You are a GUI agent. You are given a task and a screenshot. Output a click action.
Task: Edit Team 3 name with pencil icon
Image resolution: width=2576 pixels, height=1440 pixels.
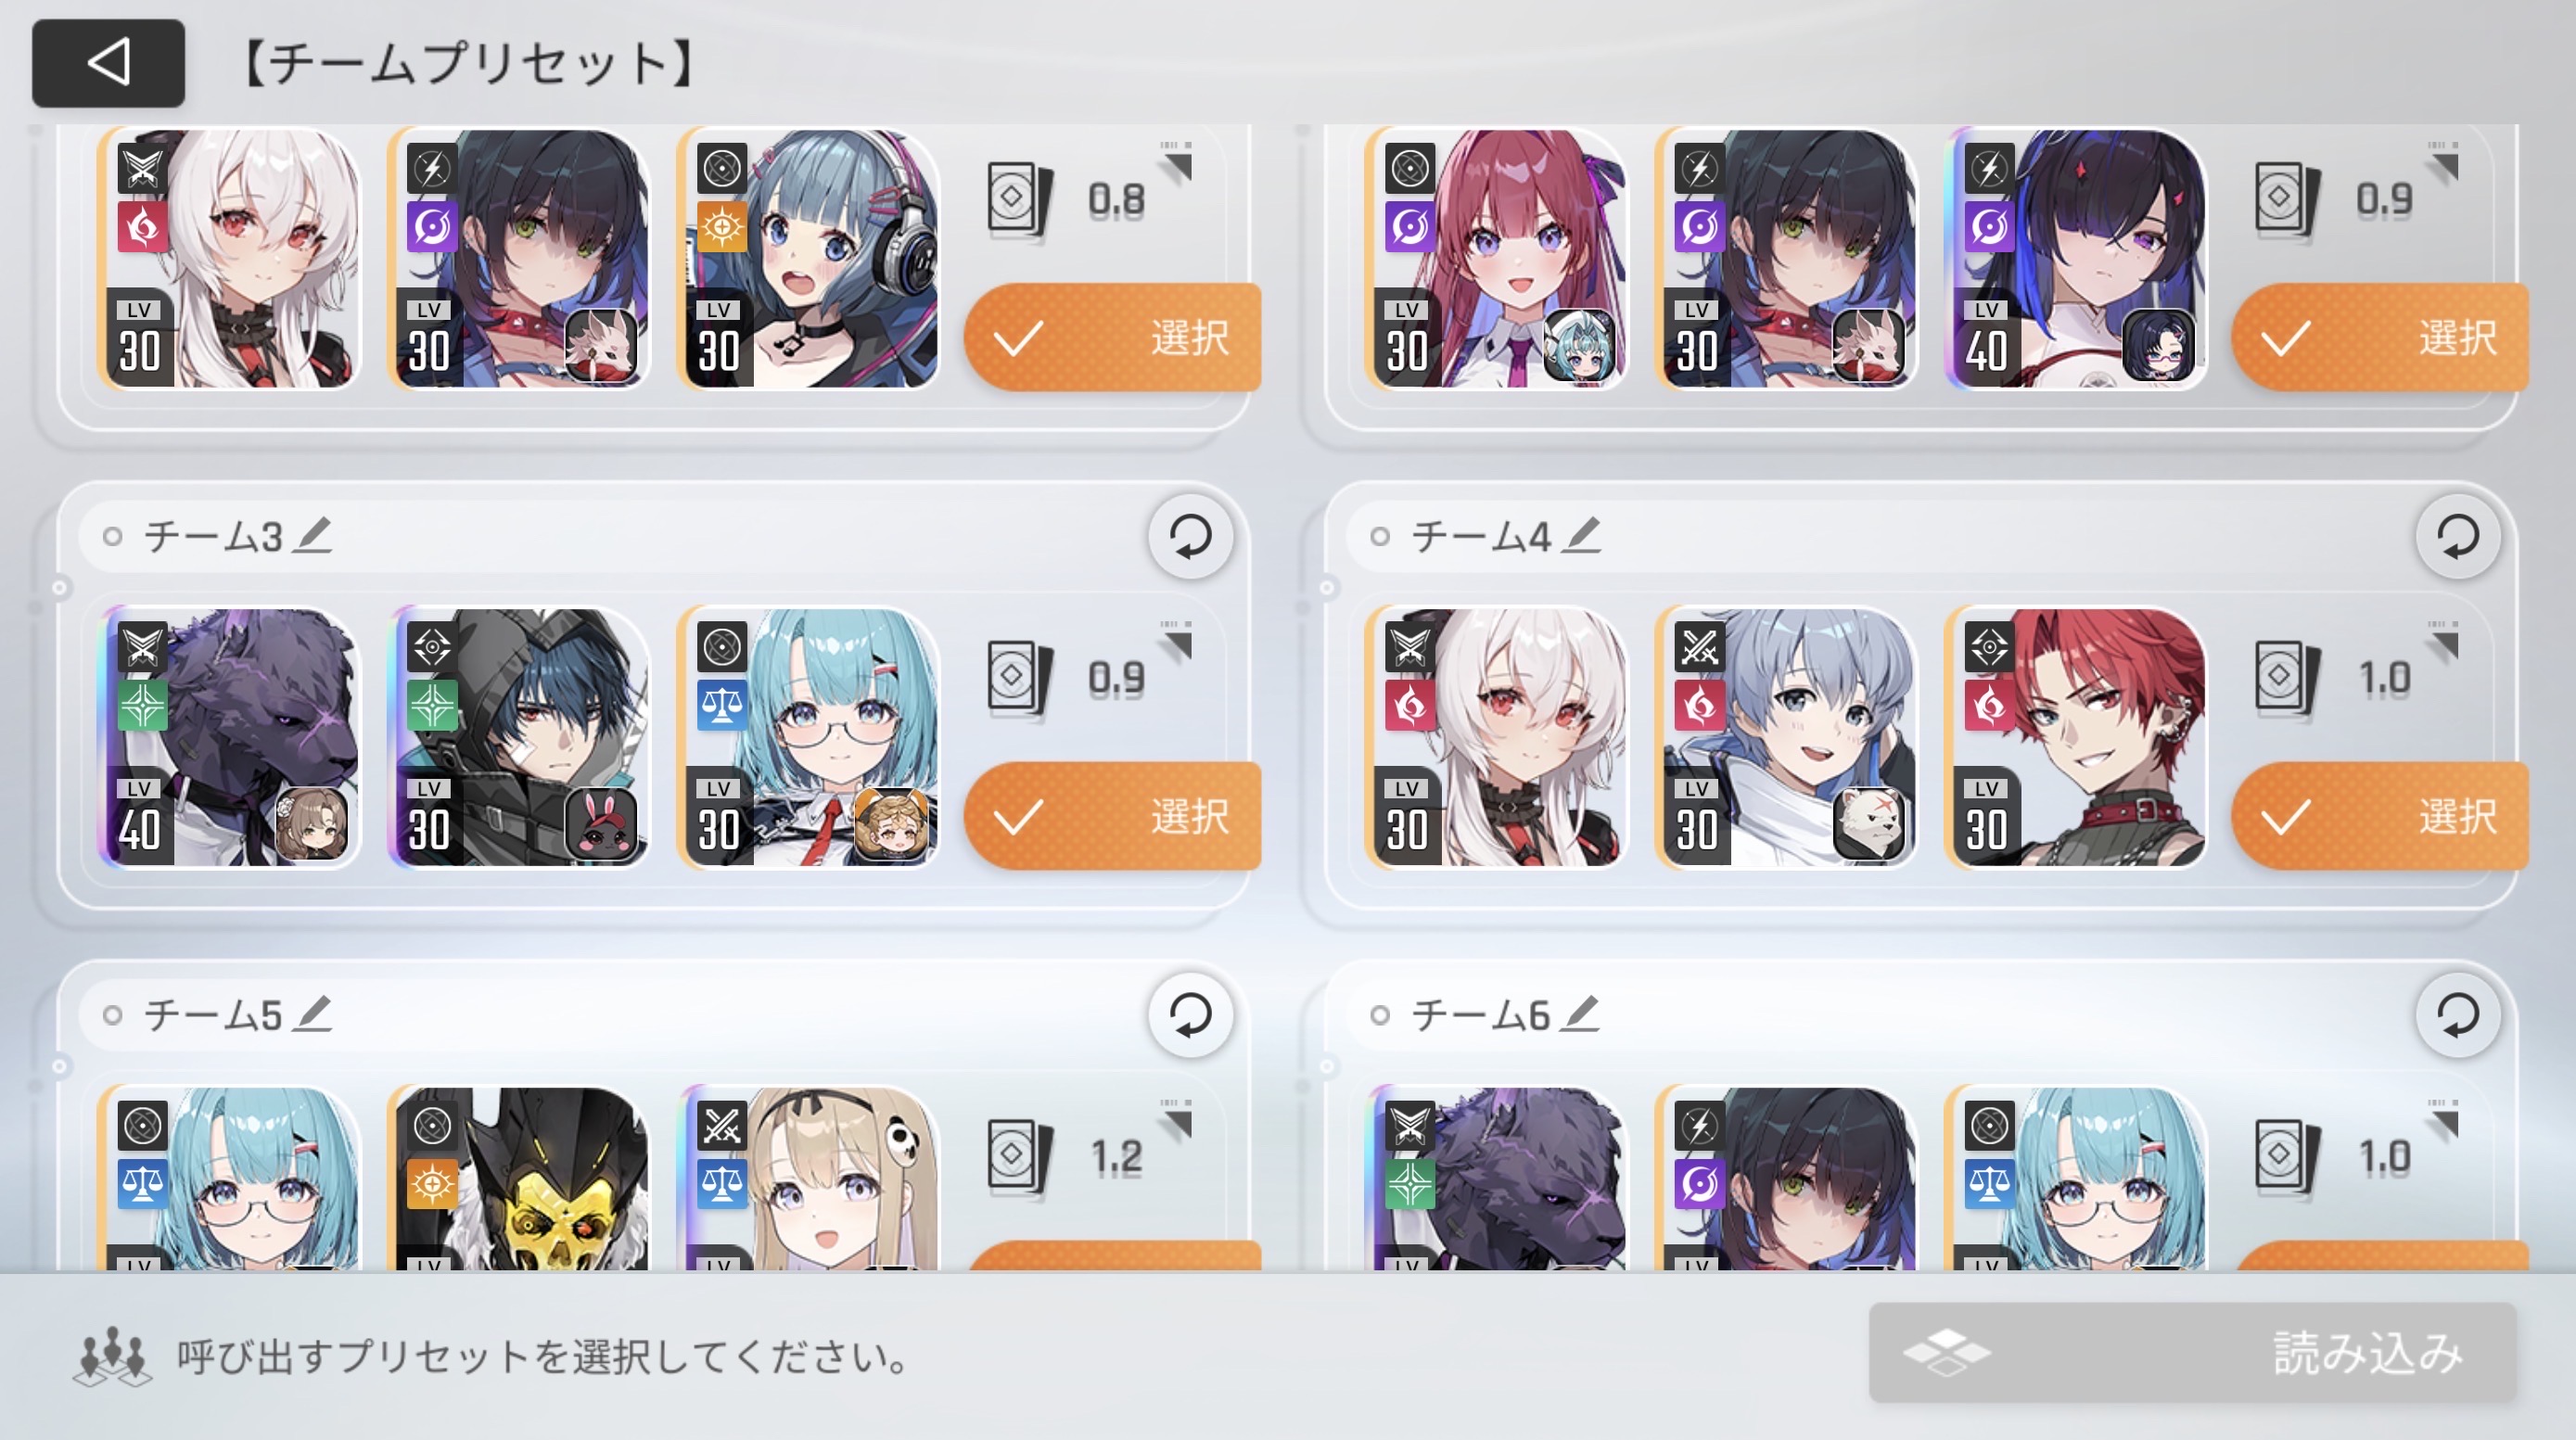tap(314, 536)
